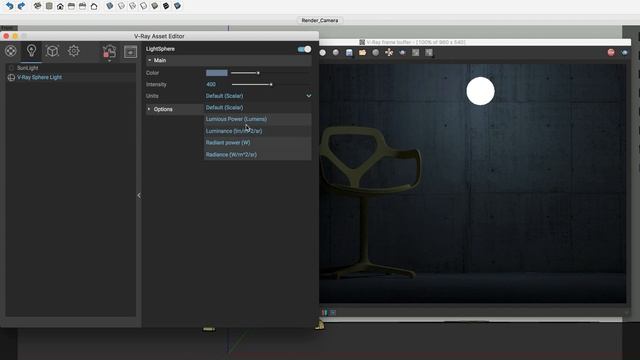Click the pause icon below the render
This screenshot has width=640, height=360.
pyautogui.click(x=324, y=313)
